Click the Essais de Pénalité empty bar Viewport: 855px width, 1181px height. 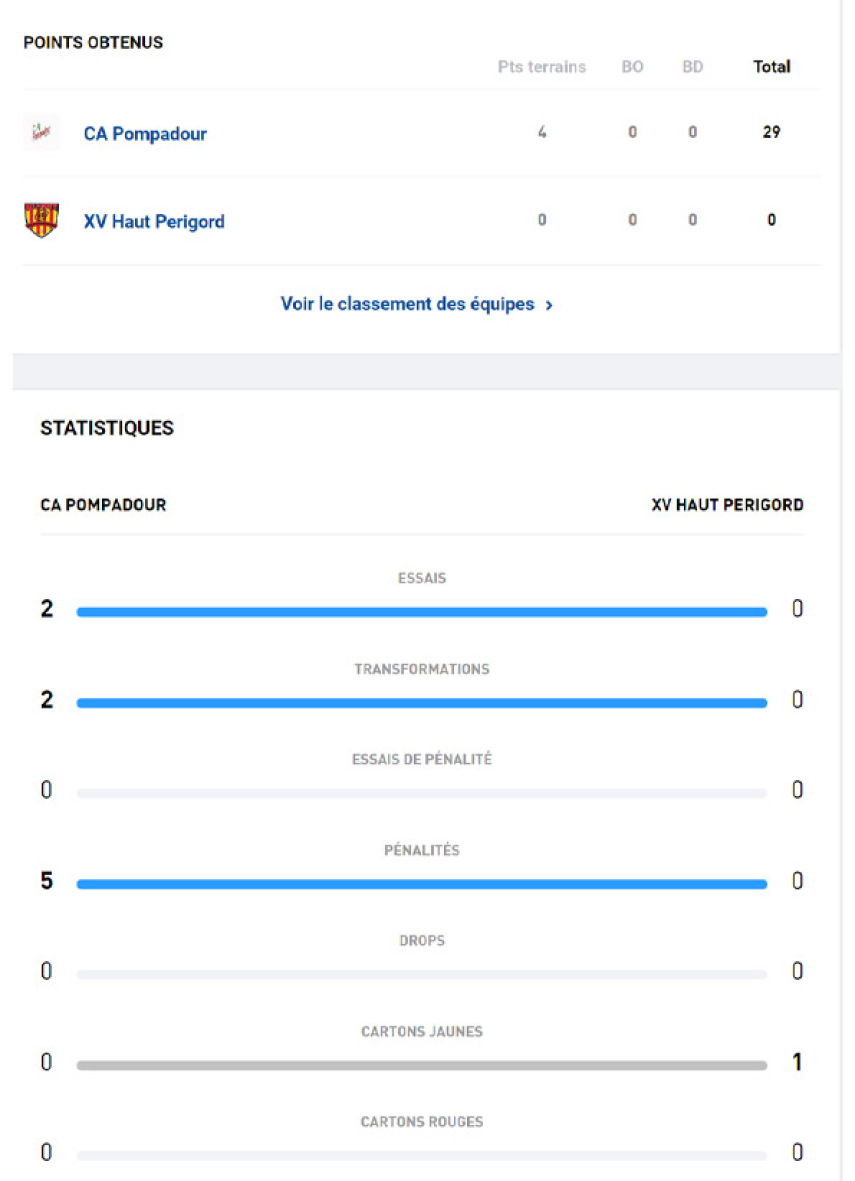coord(421,794)
